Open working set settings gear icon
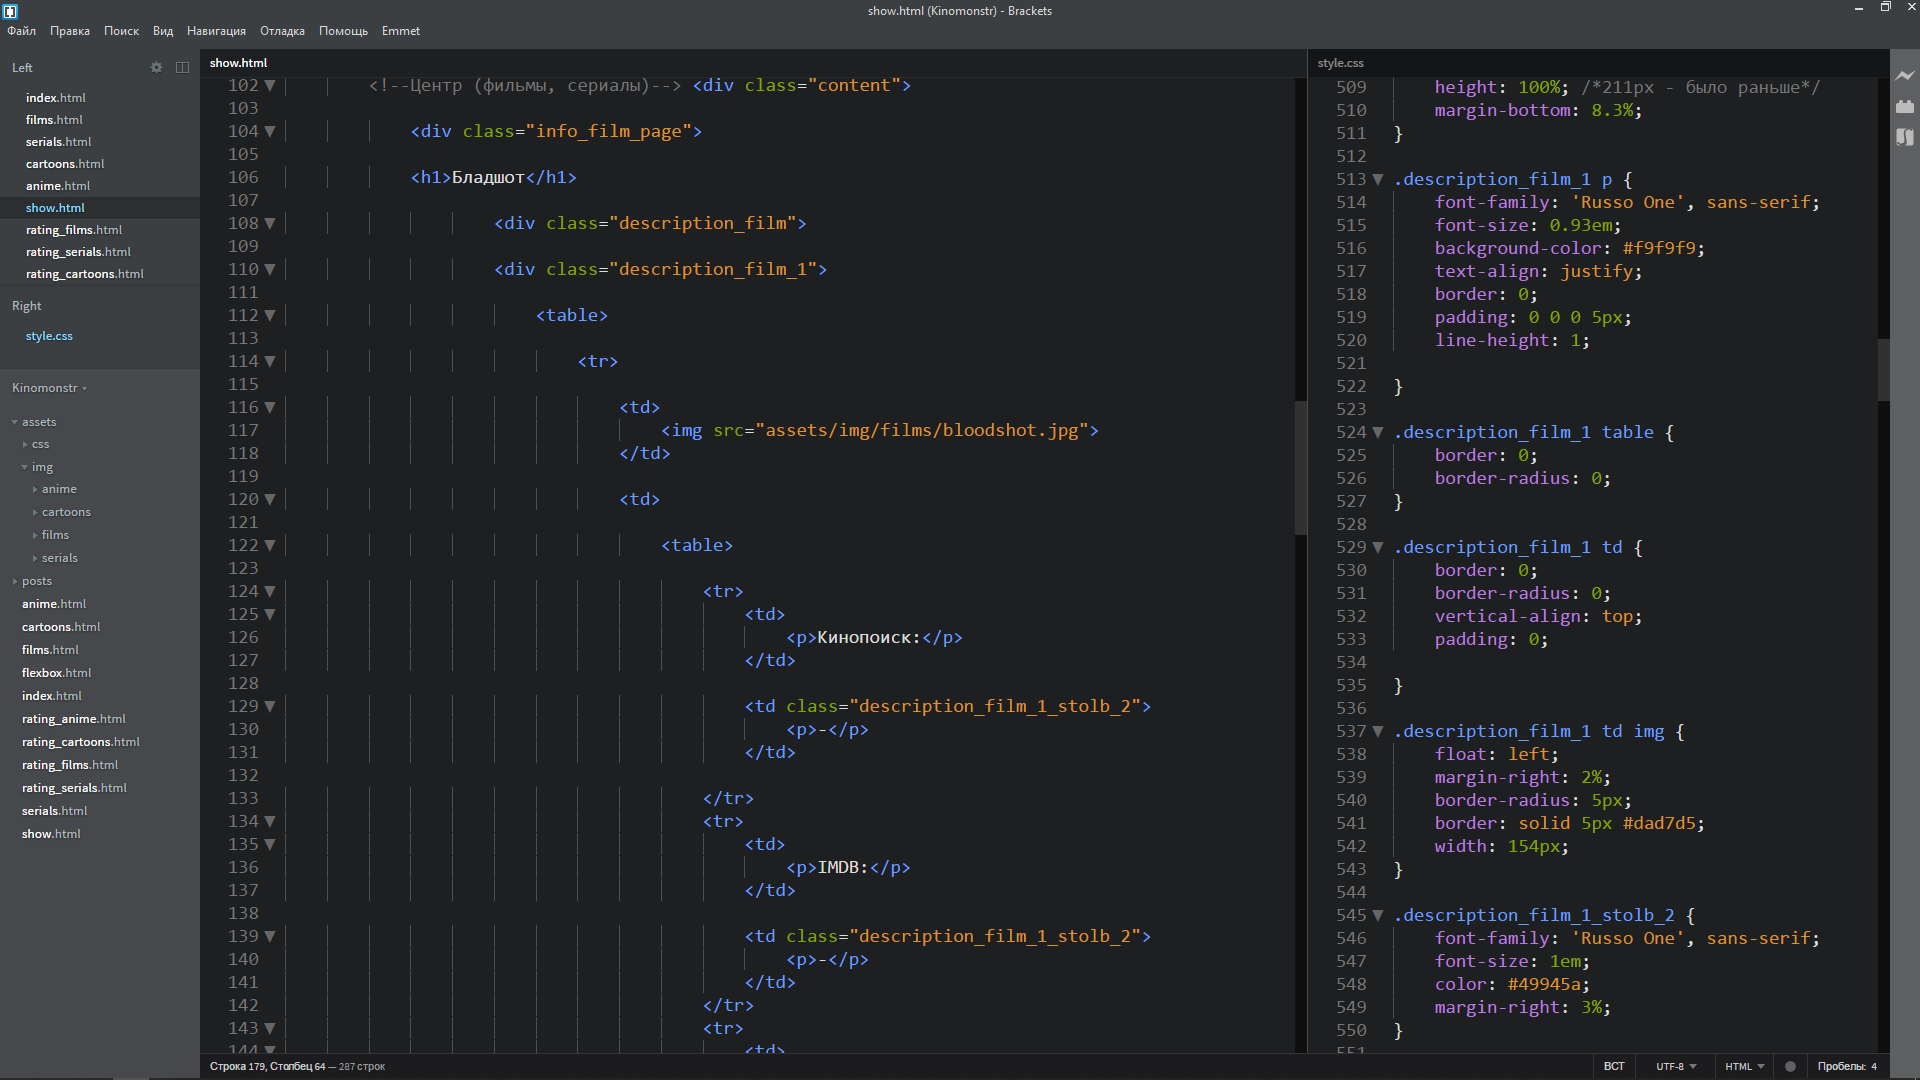The image size is (1920, 1080). pos(156,67)
